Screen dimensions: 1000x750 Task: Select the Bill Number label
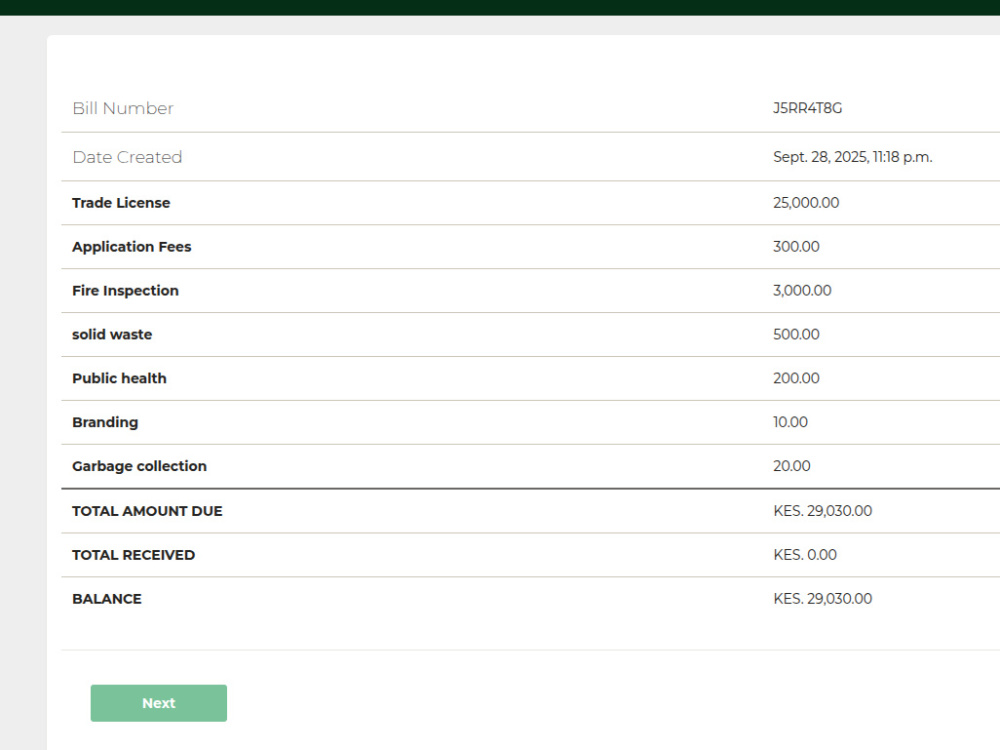123,108
